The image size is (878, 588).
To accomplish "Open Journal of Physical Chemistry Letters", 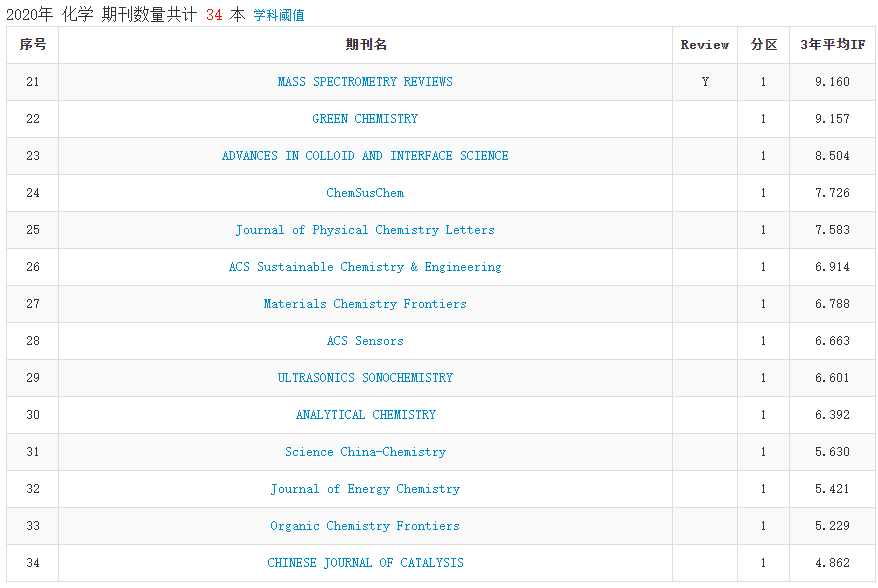I will tap(365, 230).
